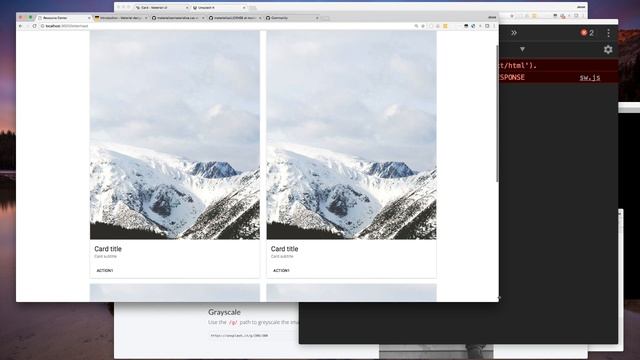Close the Introduction Material design tab
This screenshot has height=360, width=640.
146,18
